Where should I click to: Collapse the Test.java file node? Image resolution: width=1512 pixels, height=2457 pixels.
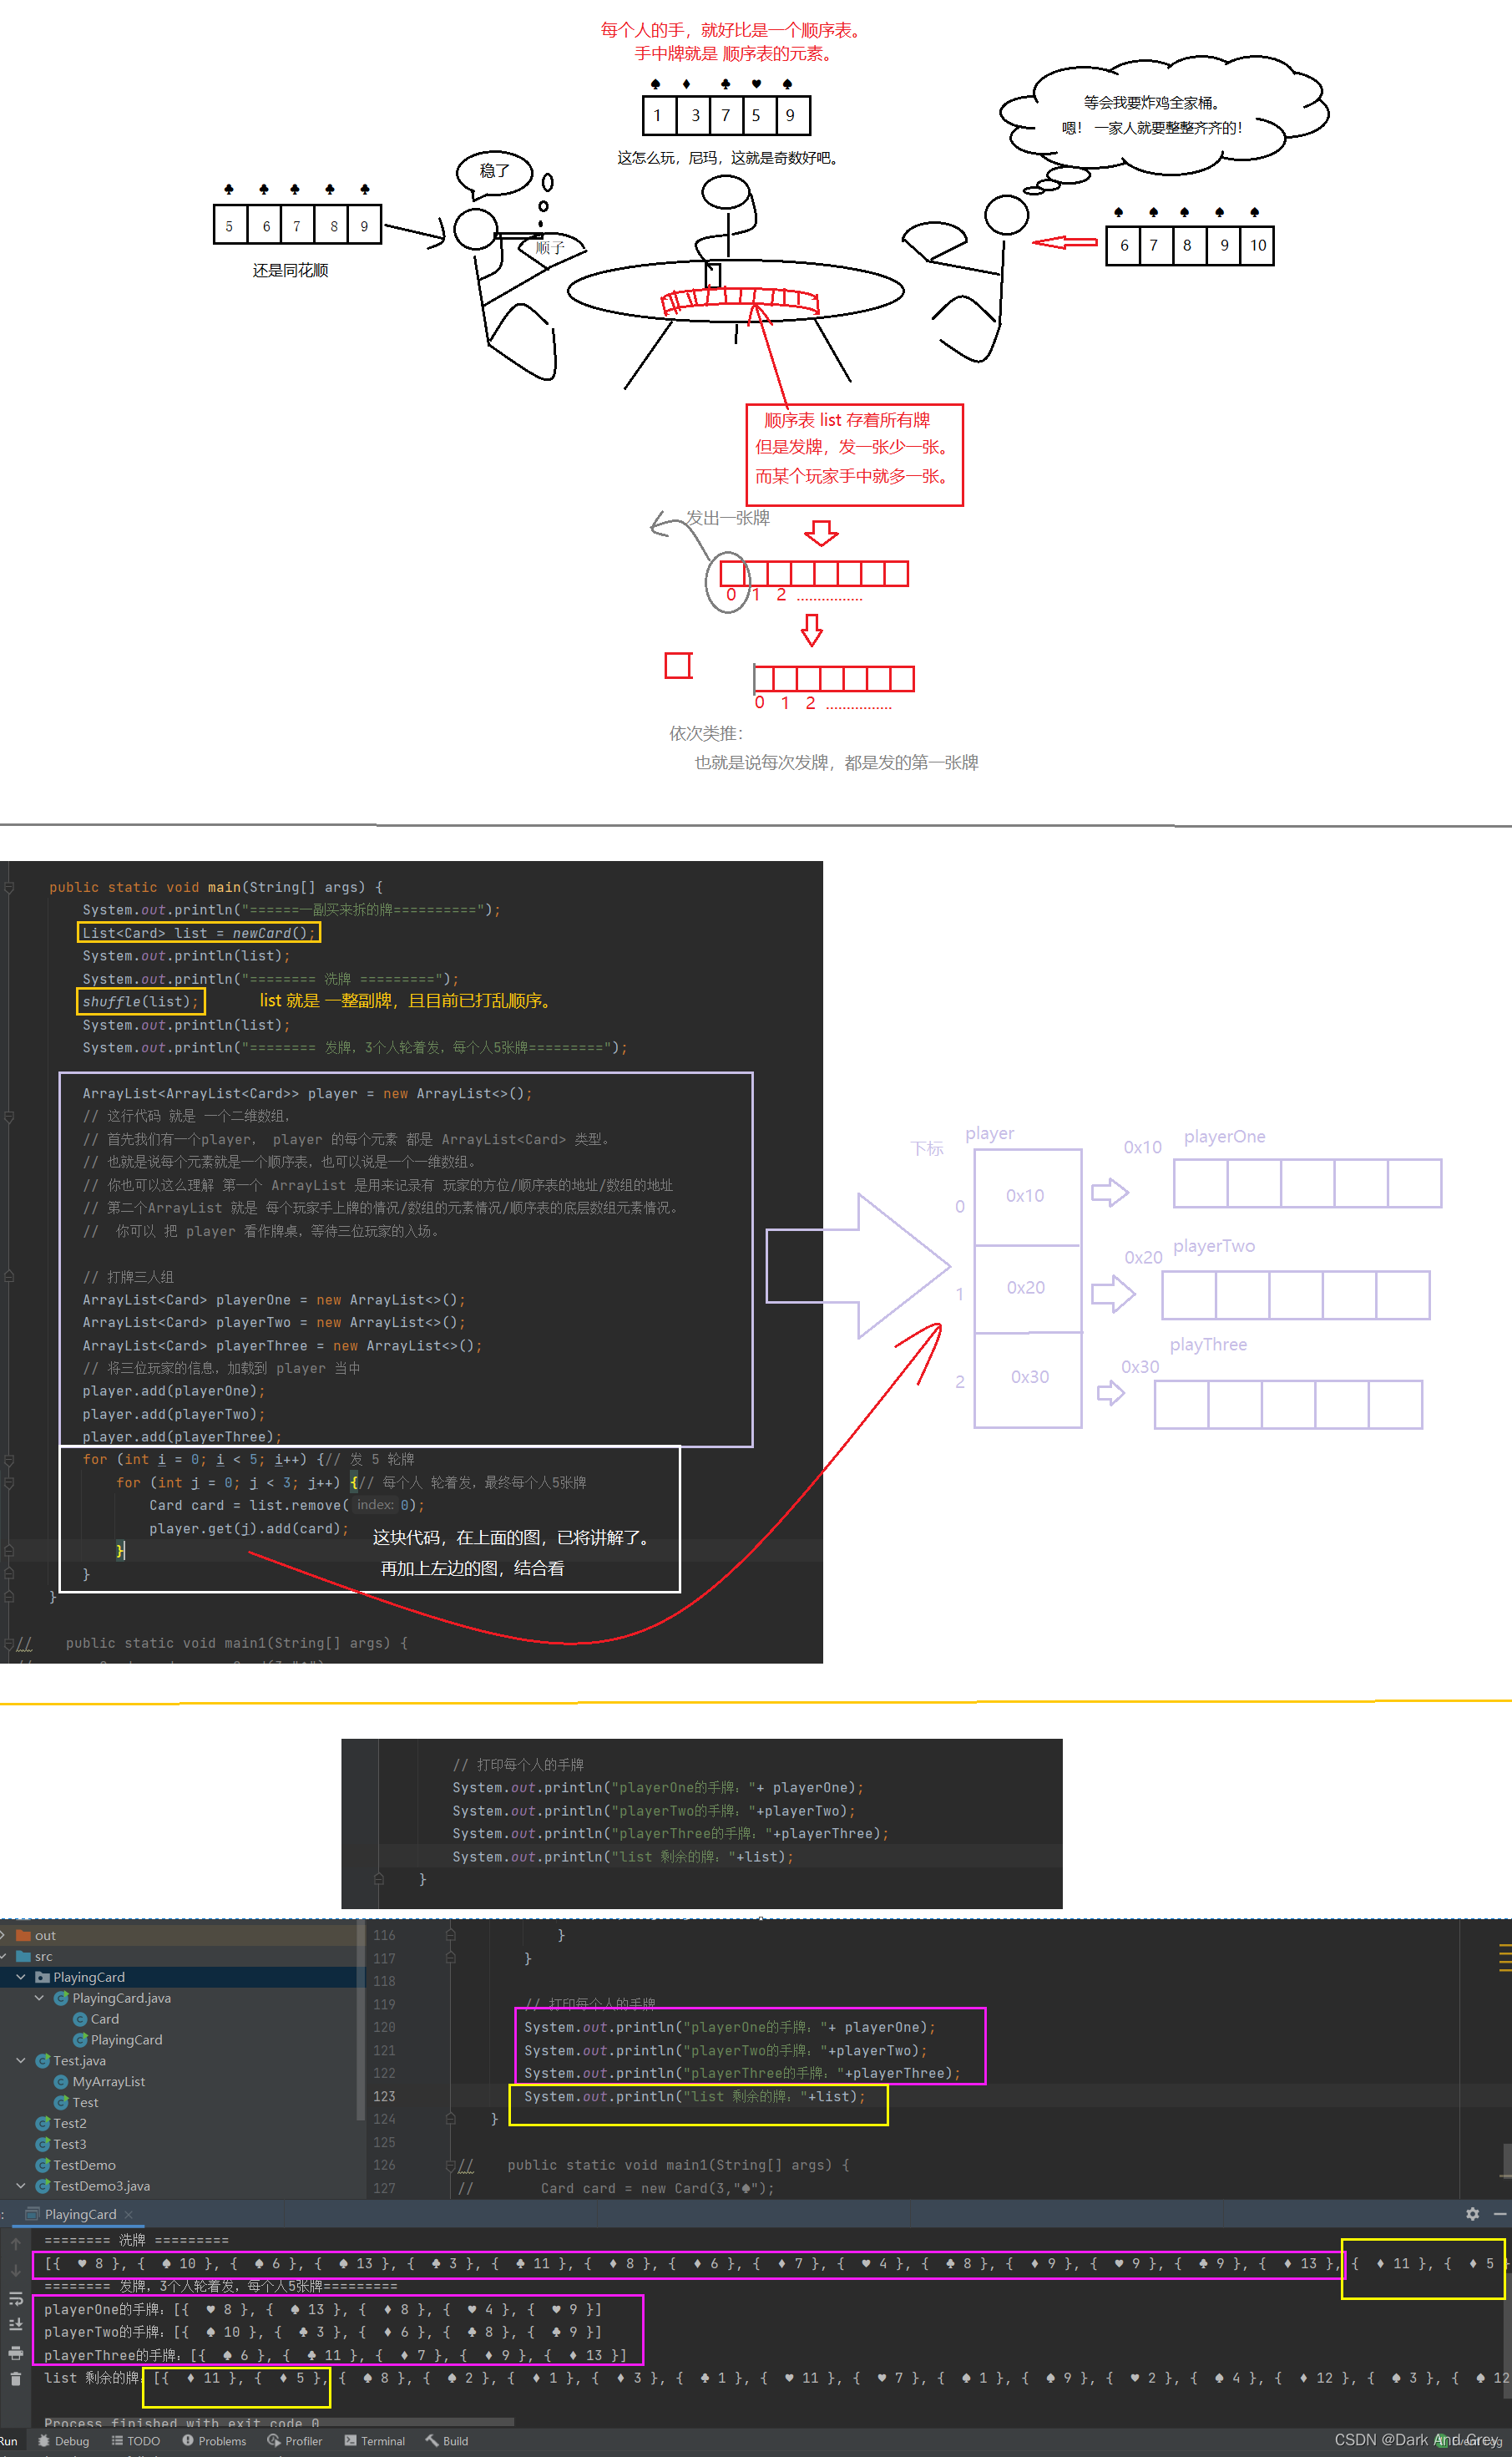coord(21,2060)
